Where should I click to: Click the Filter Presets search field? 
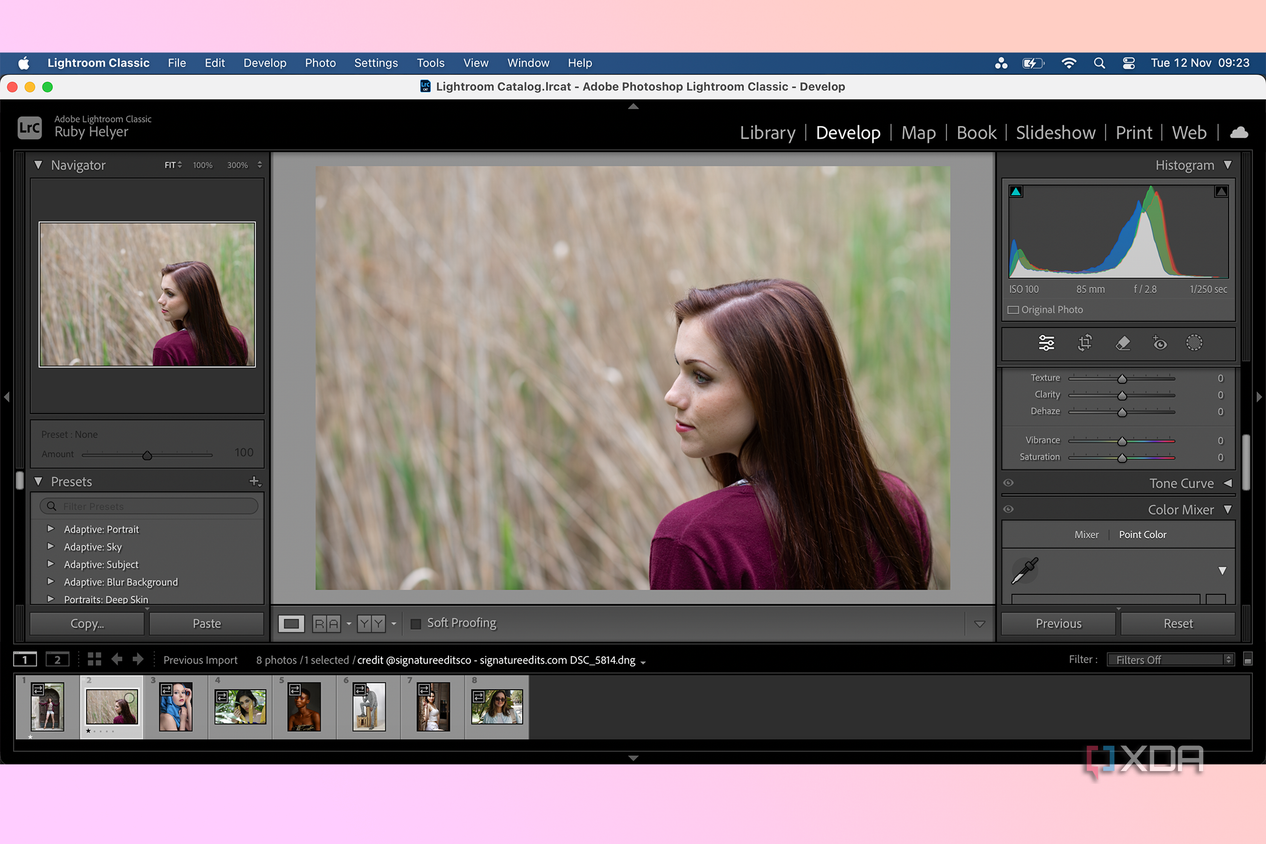pyautogui.click(x=149, y=506)
